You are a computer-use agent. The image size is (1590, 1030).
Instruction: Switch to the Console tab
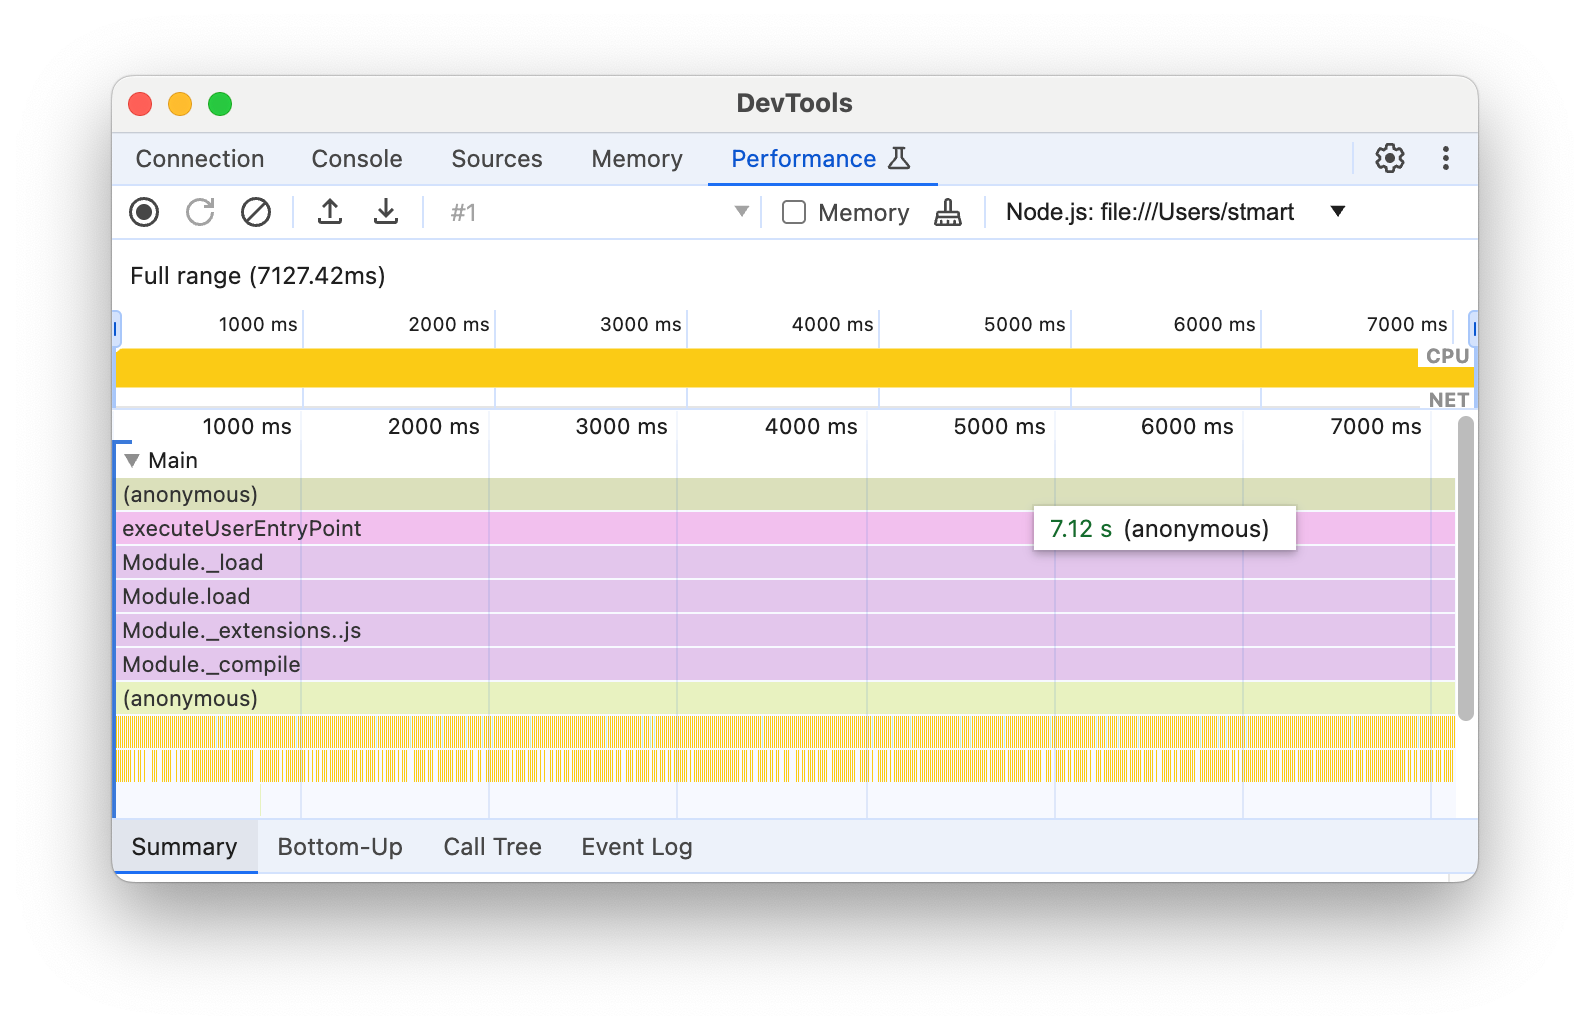coord(357,159)
